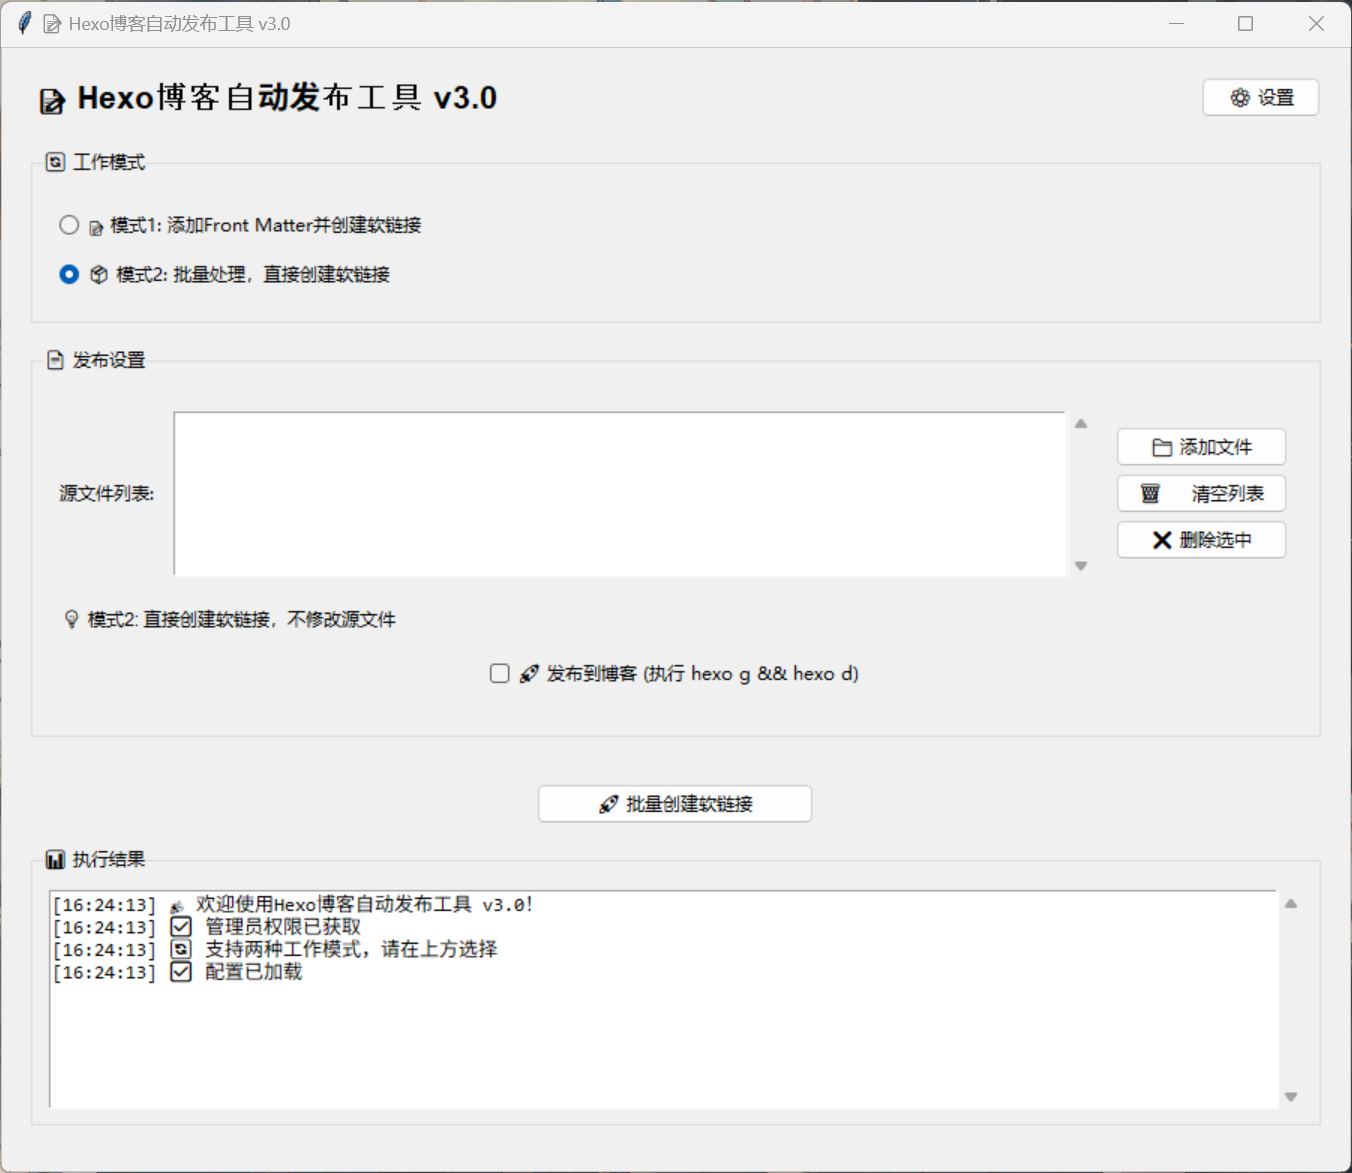Click the feather app icon in title bar
This screenshot has height=1173, width=1352.
tap(24, 23)
